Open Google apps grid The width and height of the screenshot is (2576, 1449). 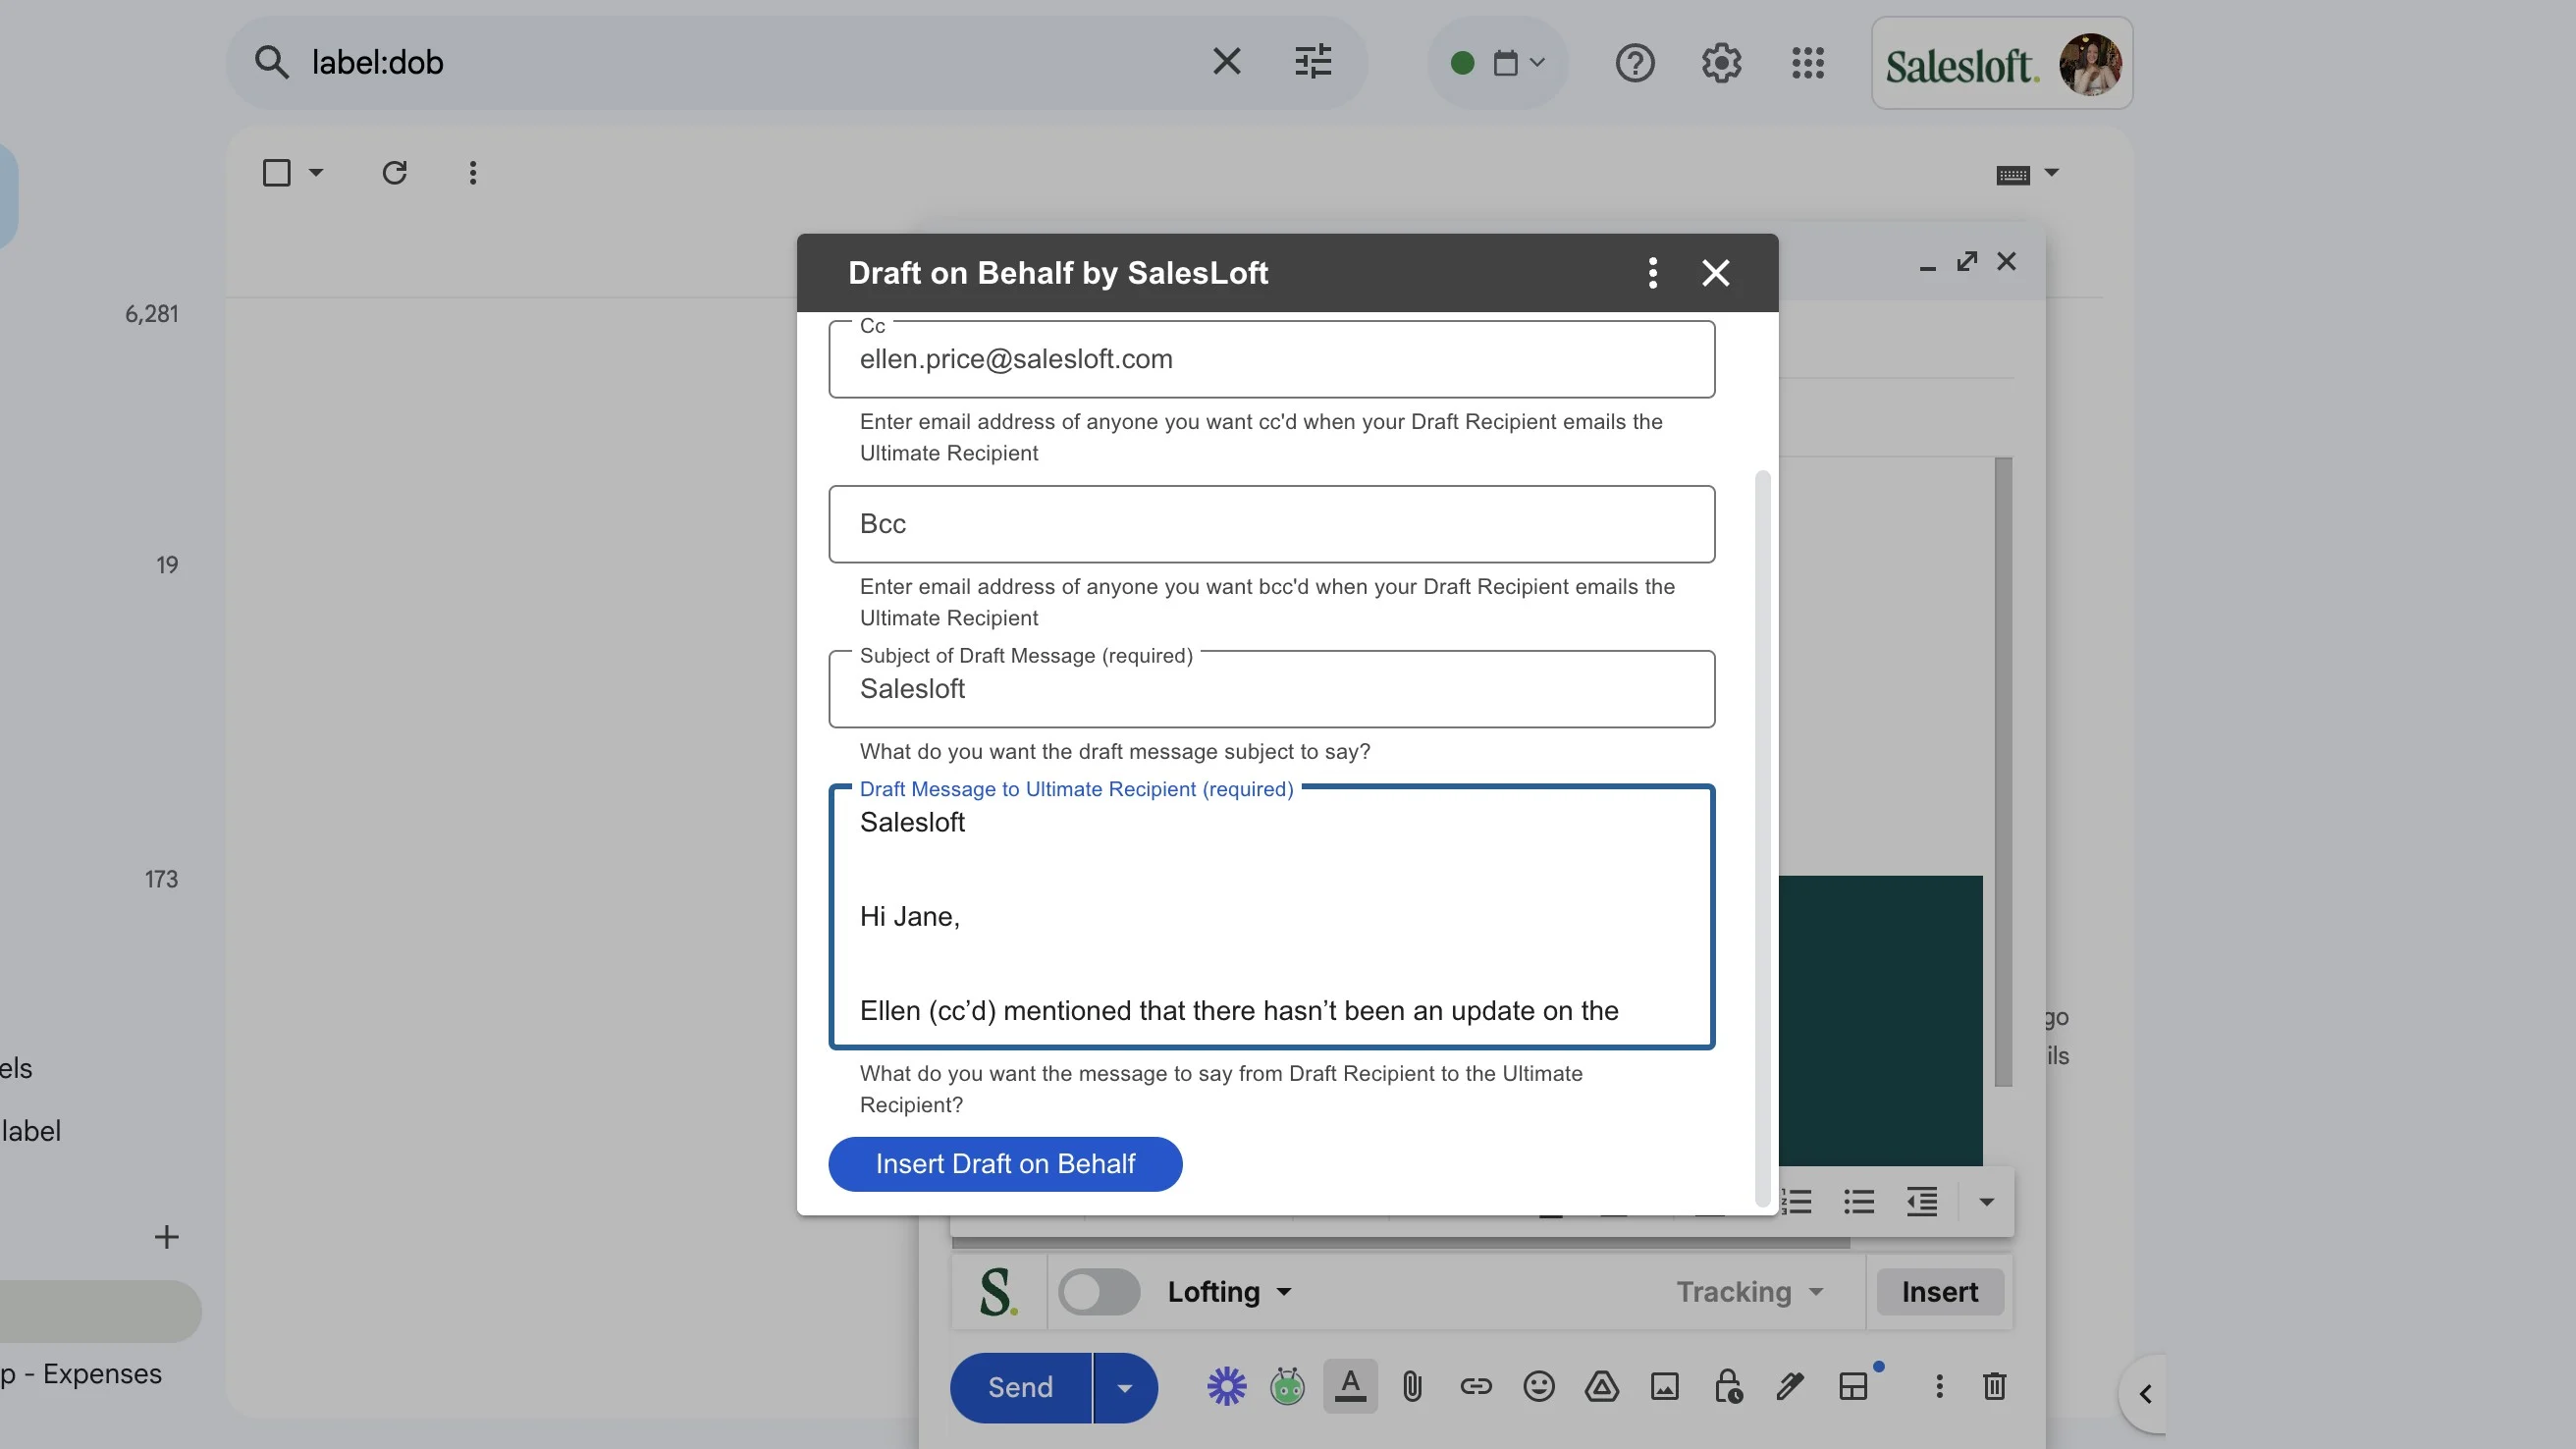point(1807,64)
